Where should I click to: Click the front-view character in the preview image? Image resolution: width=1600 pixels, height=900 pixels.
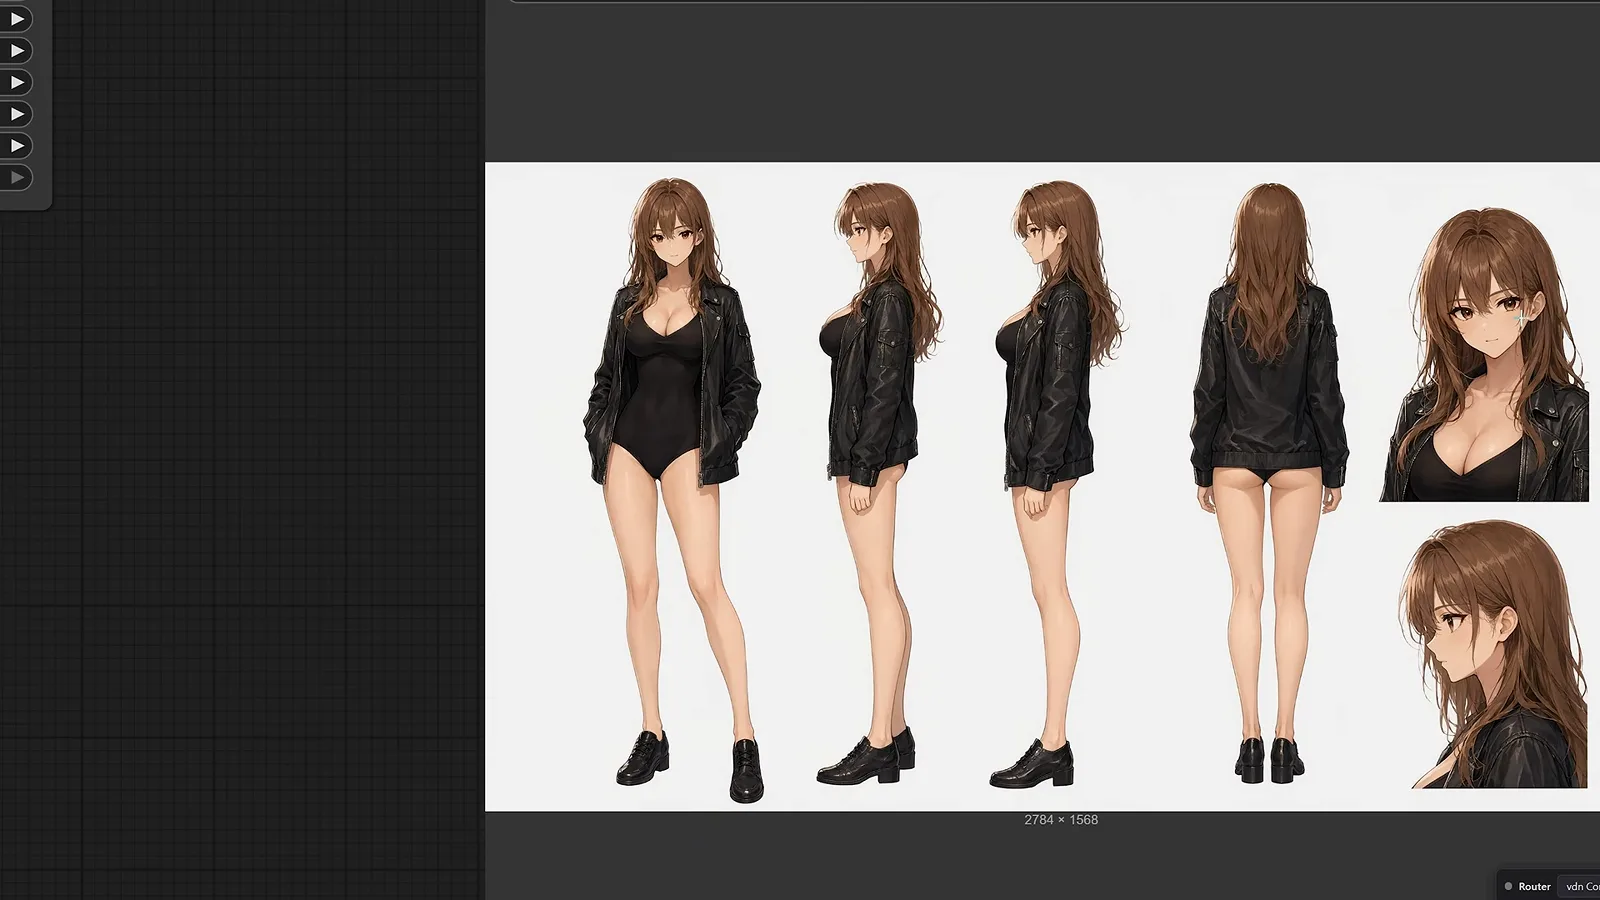pos(674,489)
